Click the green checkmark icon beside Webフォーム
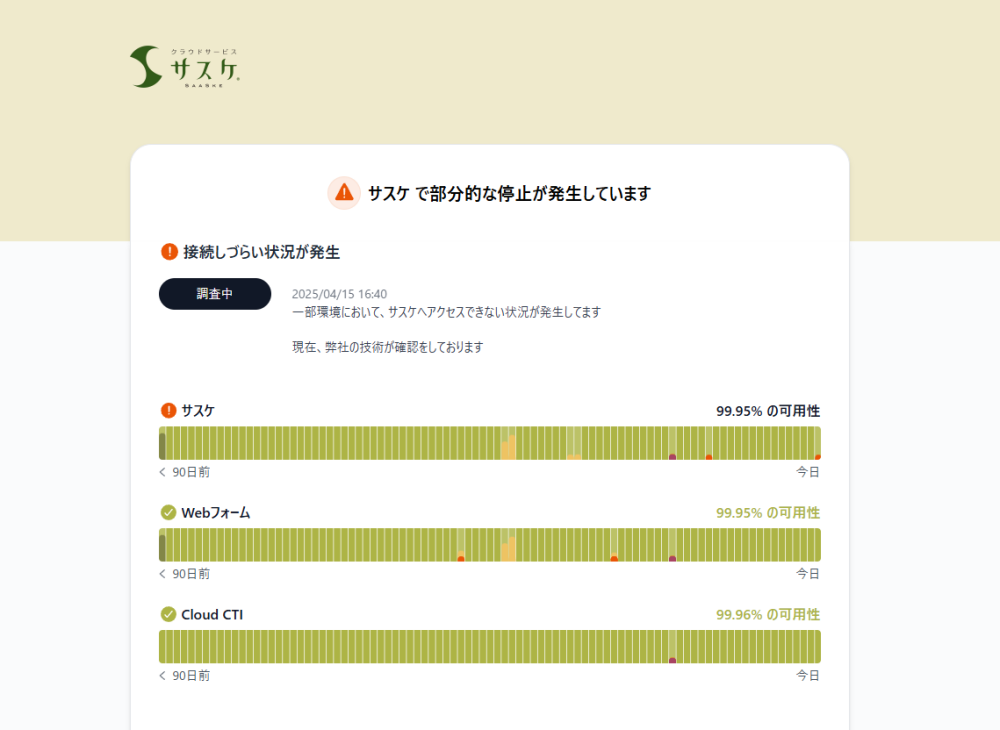Image resolution: width=1000 pixels, height=730 pixels. (x=168, y=512)
